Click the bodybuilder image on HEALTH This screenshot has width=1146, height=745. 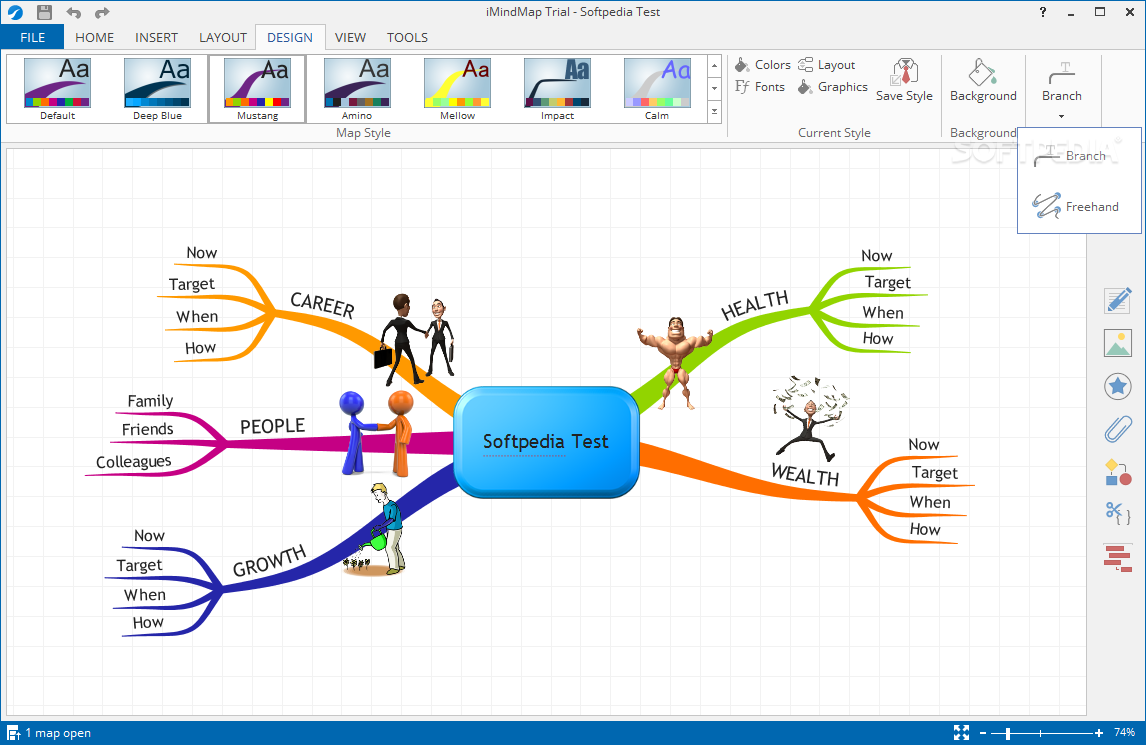(x=675, y=362)
